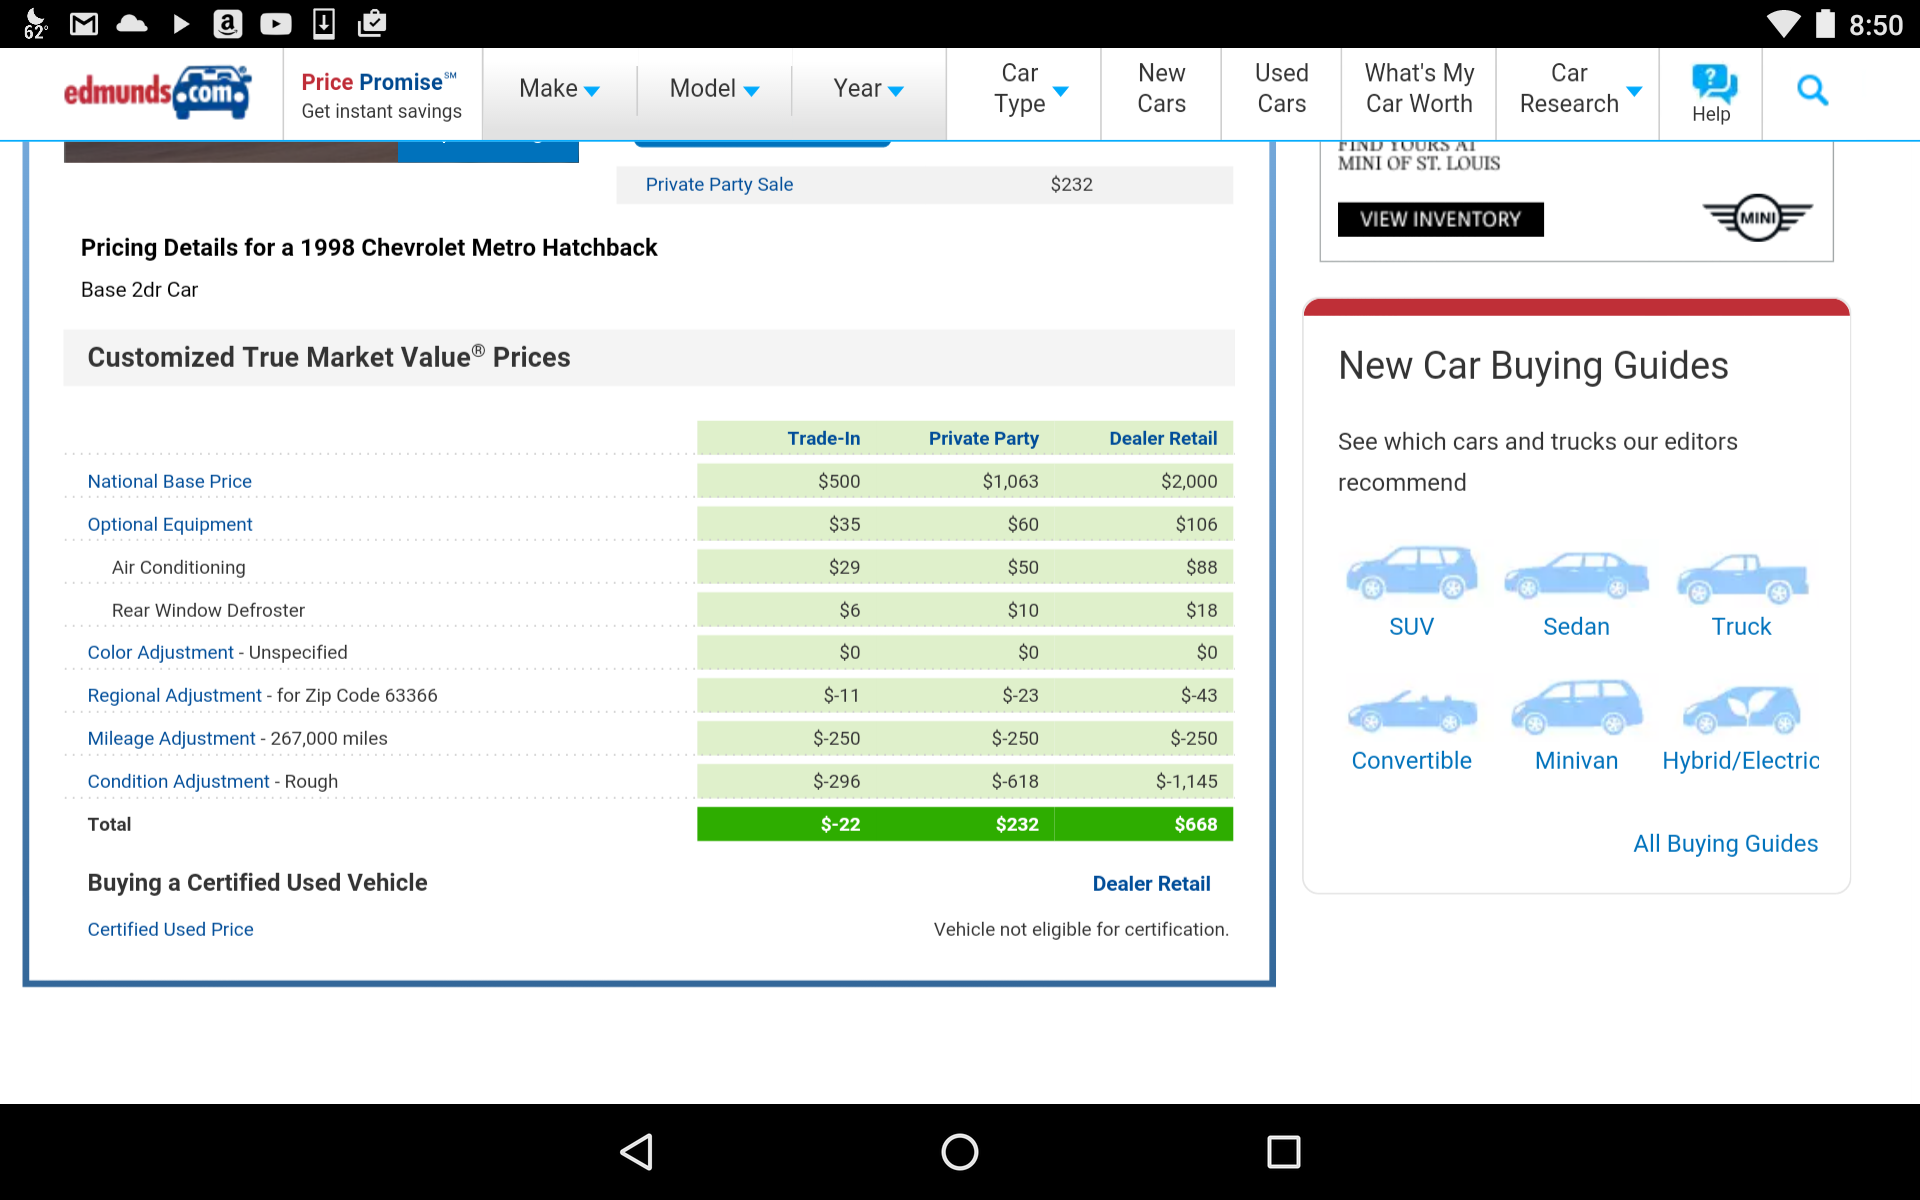Tap the Android recent apps button
This screenshot has height=1200, width=1920.
coord(1283,1152)
